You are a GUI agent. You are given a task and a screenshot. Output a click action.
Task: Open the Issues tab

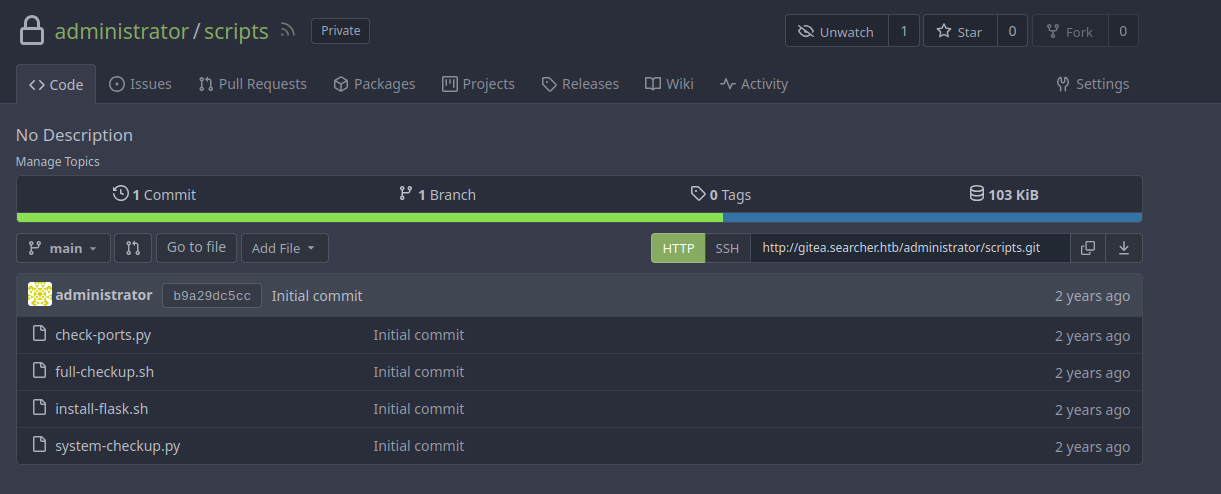click(140, 84)
